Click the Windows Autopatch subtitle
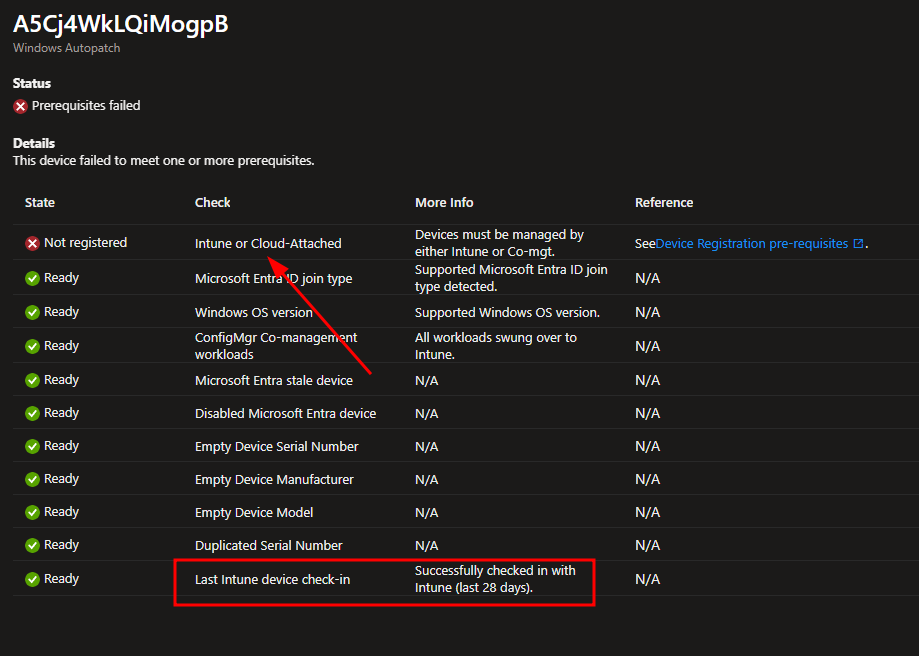This screenshot has height=656, width=919. 66,48
